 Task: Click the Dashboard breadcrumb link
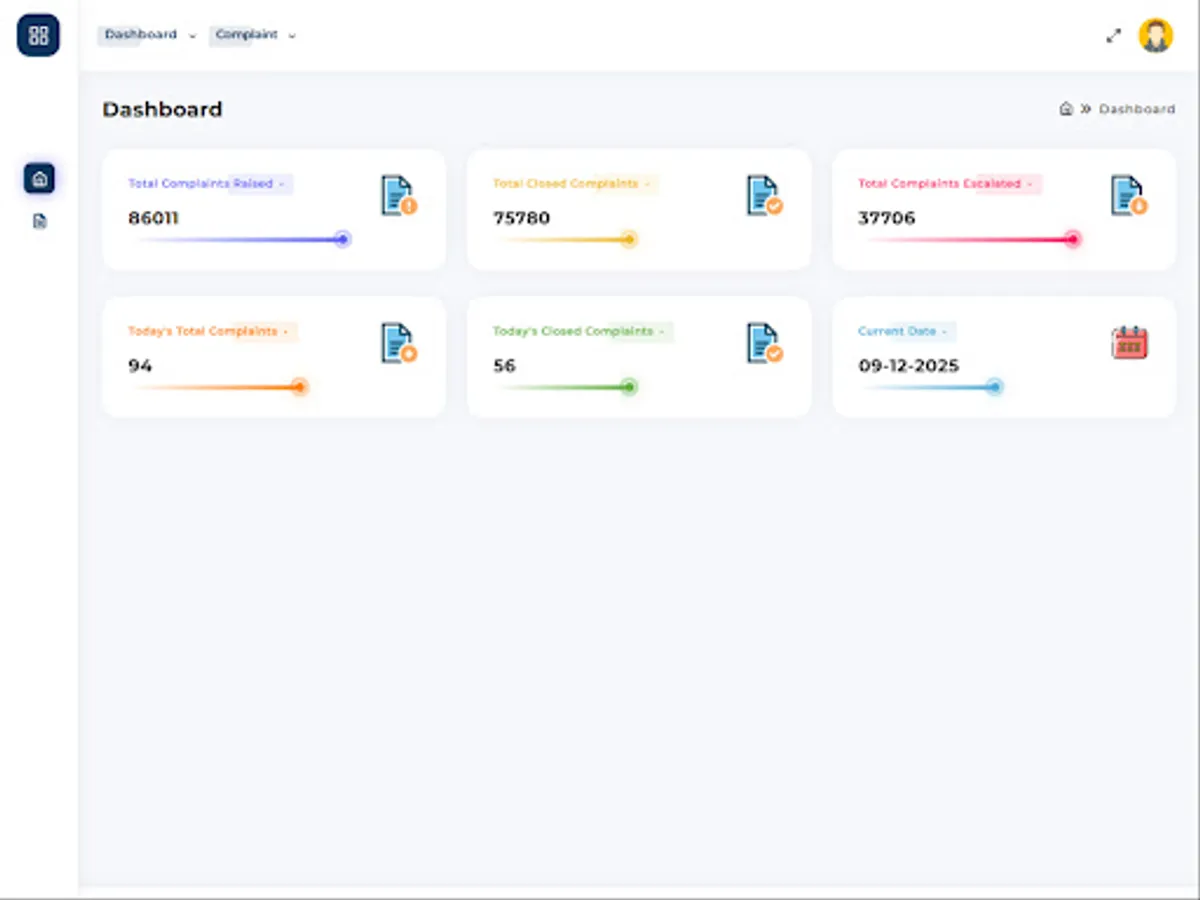(1138, 109)
